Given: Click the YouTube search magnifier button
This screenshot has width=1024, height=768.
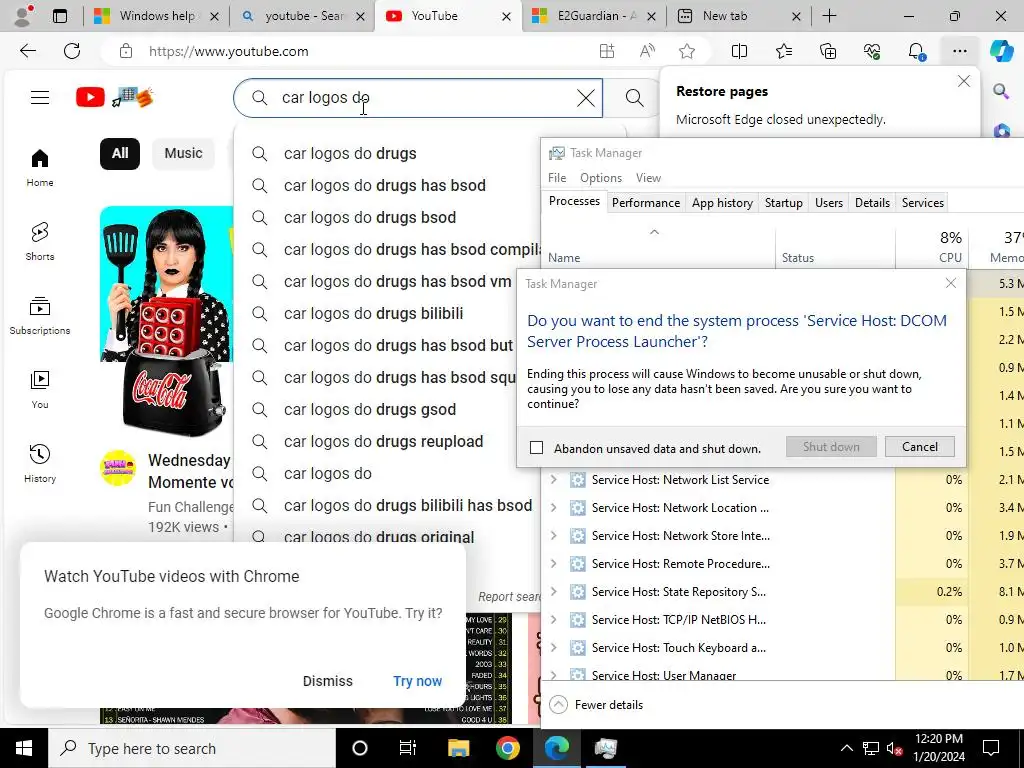Looking at the screenshot, I should [633, 98].
